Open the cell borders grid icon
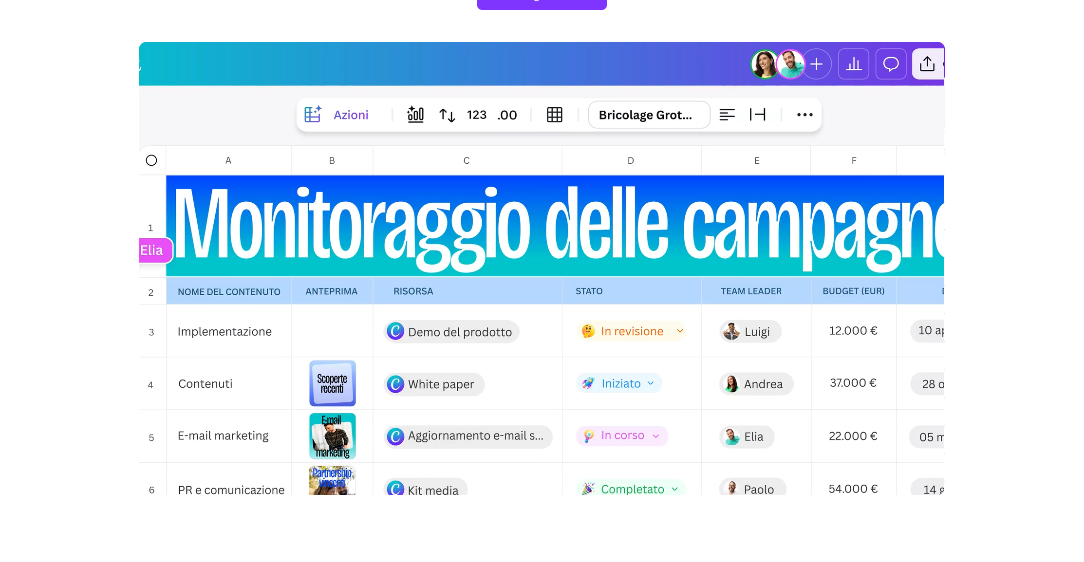The image size is (1084, 562). pyautogui.click(x=555, y=115)
